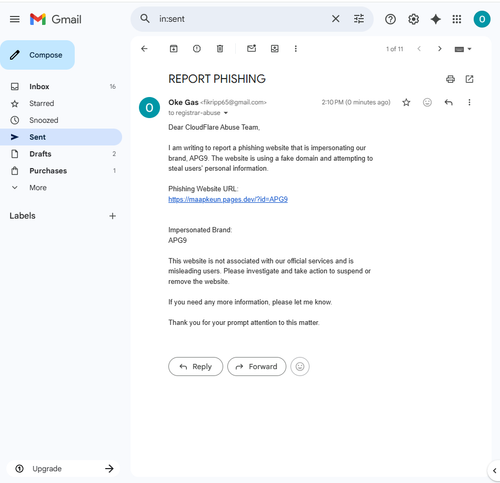Select the Sent folder
Viewport: 500px width, 483px height.
pyautogui.click(x=61, y=137)
